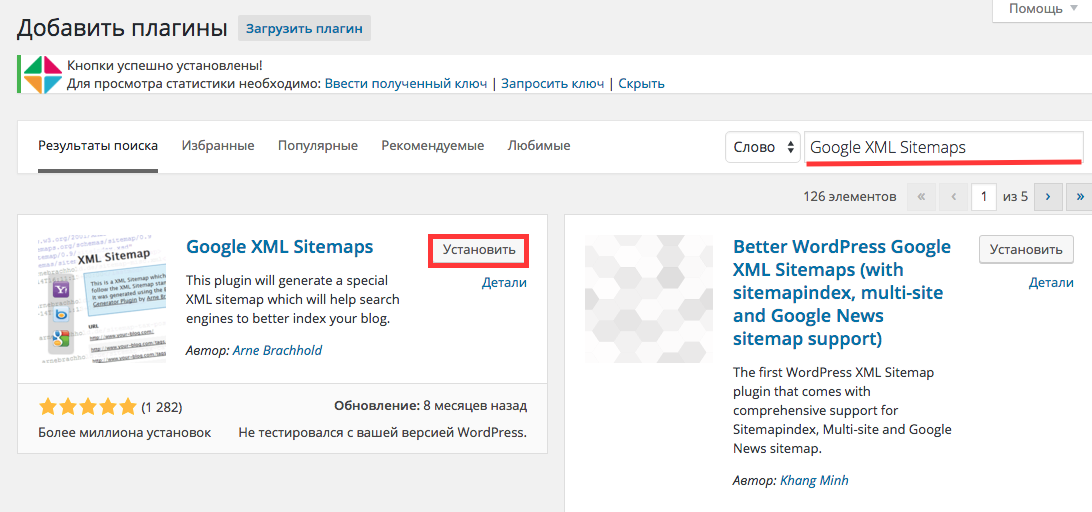Click Более миллиона установок text

pyautogui.click(x=125, y=433)
